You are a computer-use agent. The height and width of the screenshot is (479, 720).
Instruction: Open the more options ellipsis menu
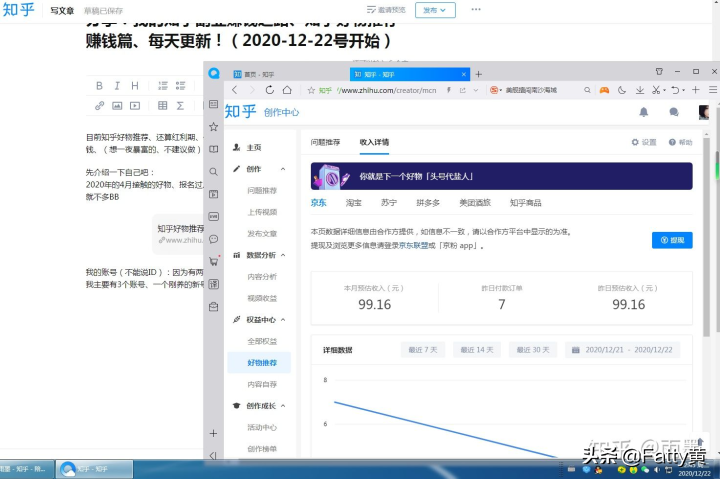pyautogui.click(x=476, y=10)
